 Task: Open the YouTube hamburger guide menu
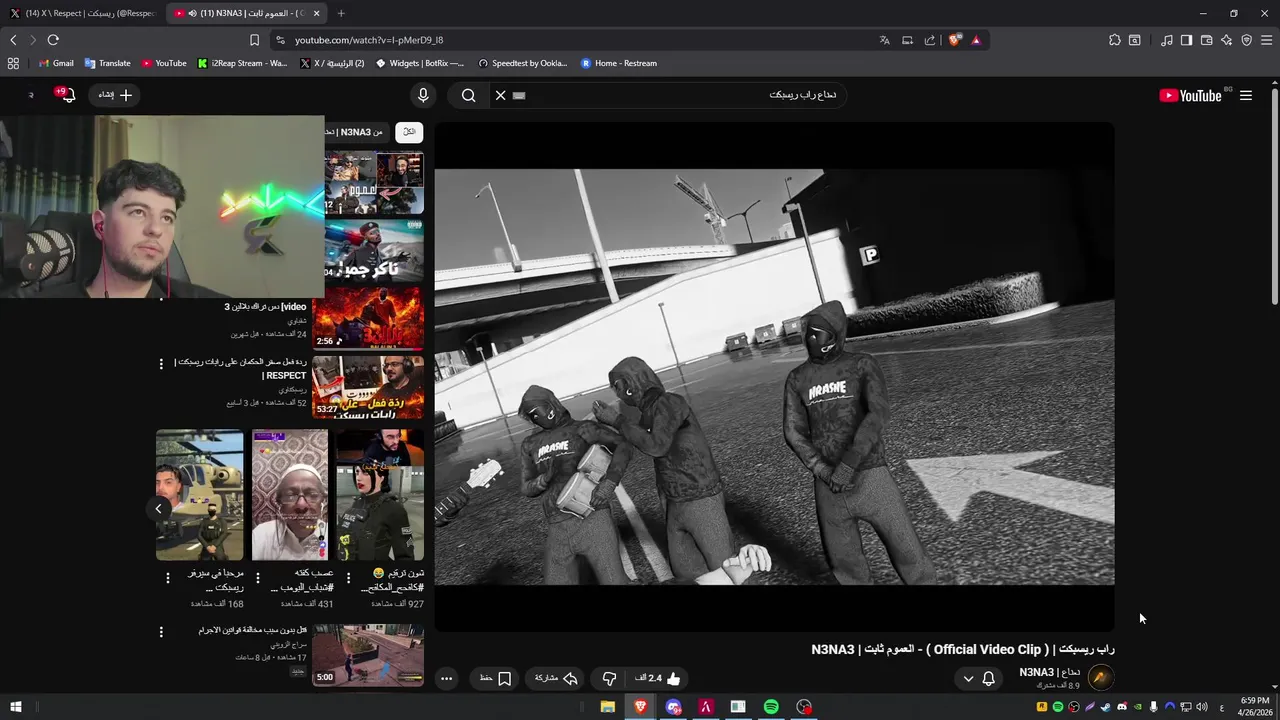(1246, 95)
